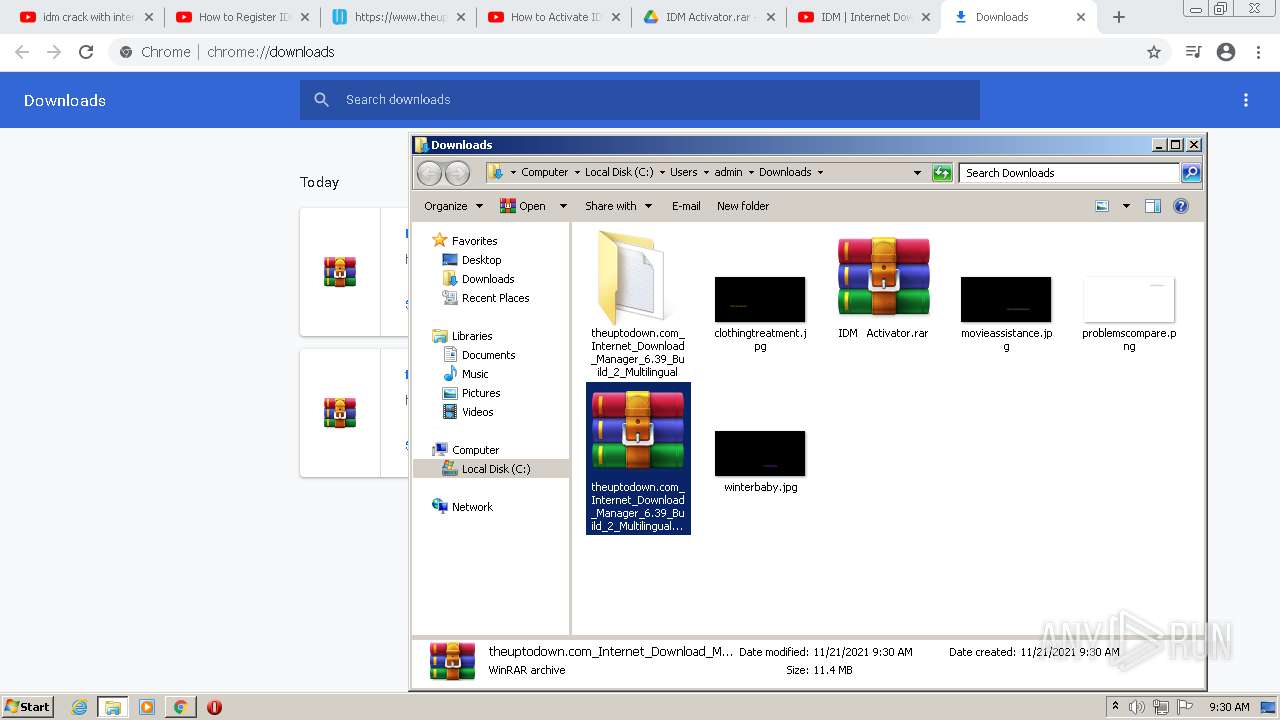The height and width of the screenshot is (720, 1280).
Task: Click the Start button
Action: point(27,706)
